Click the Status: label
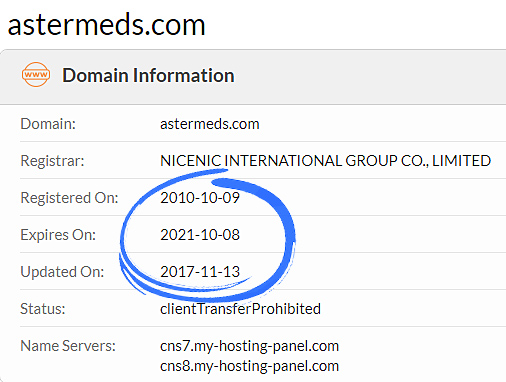 coord(43,309)
